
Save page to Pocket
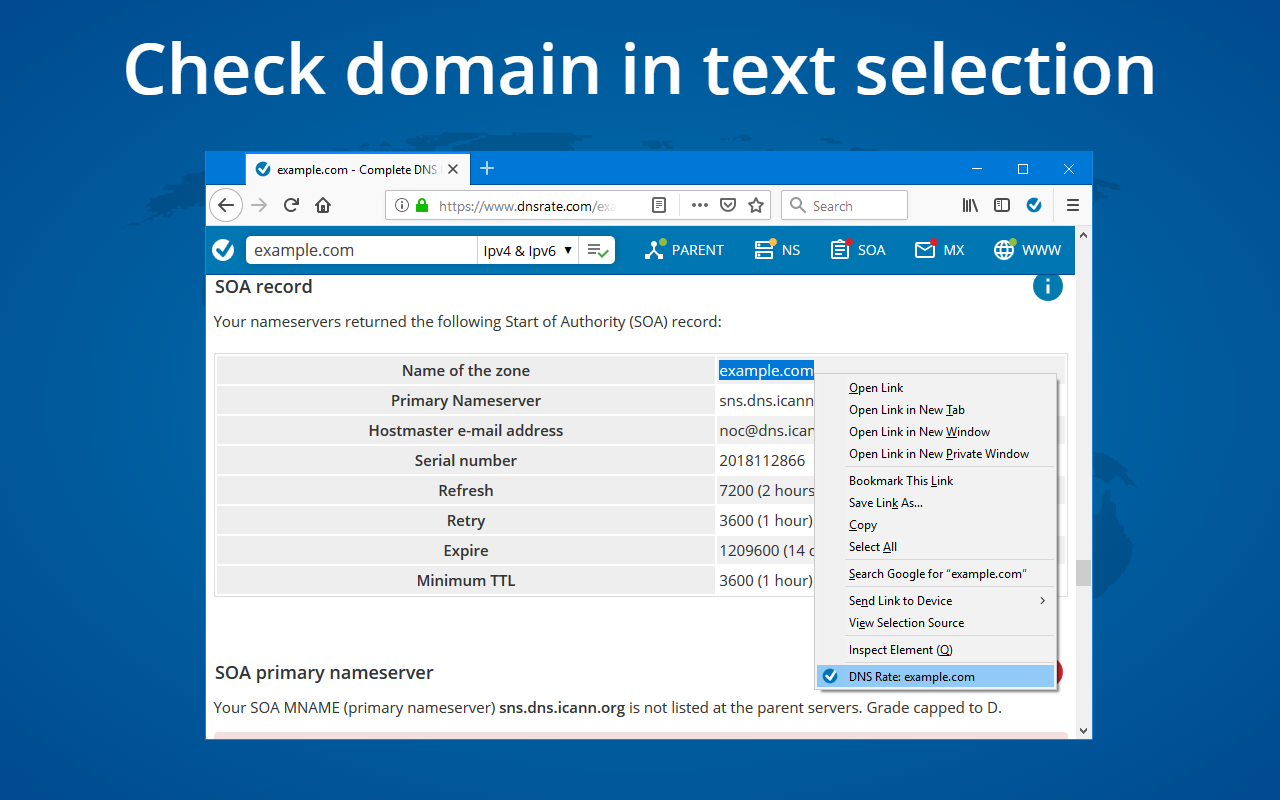coord(729,205)
